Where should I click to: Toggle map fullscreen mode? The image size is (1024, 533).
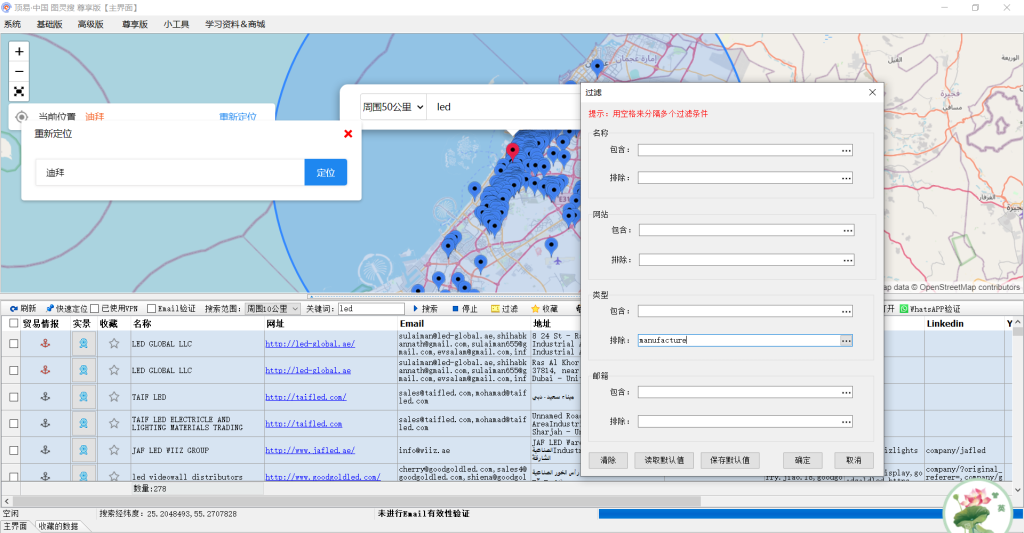19,91
